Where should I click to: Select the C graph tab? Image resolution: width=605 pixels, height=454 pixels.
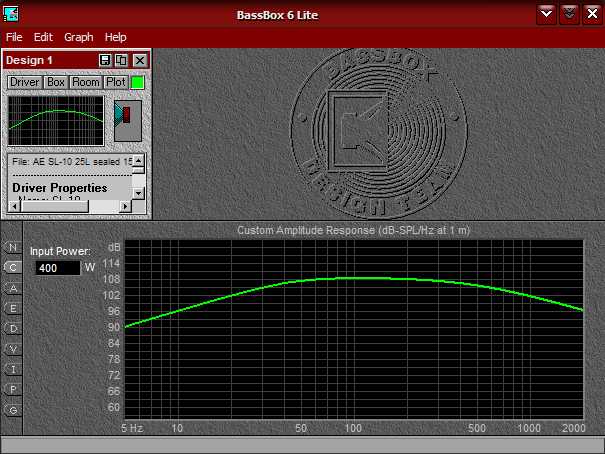coord(13,267)
